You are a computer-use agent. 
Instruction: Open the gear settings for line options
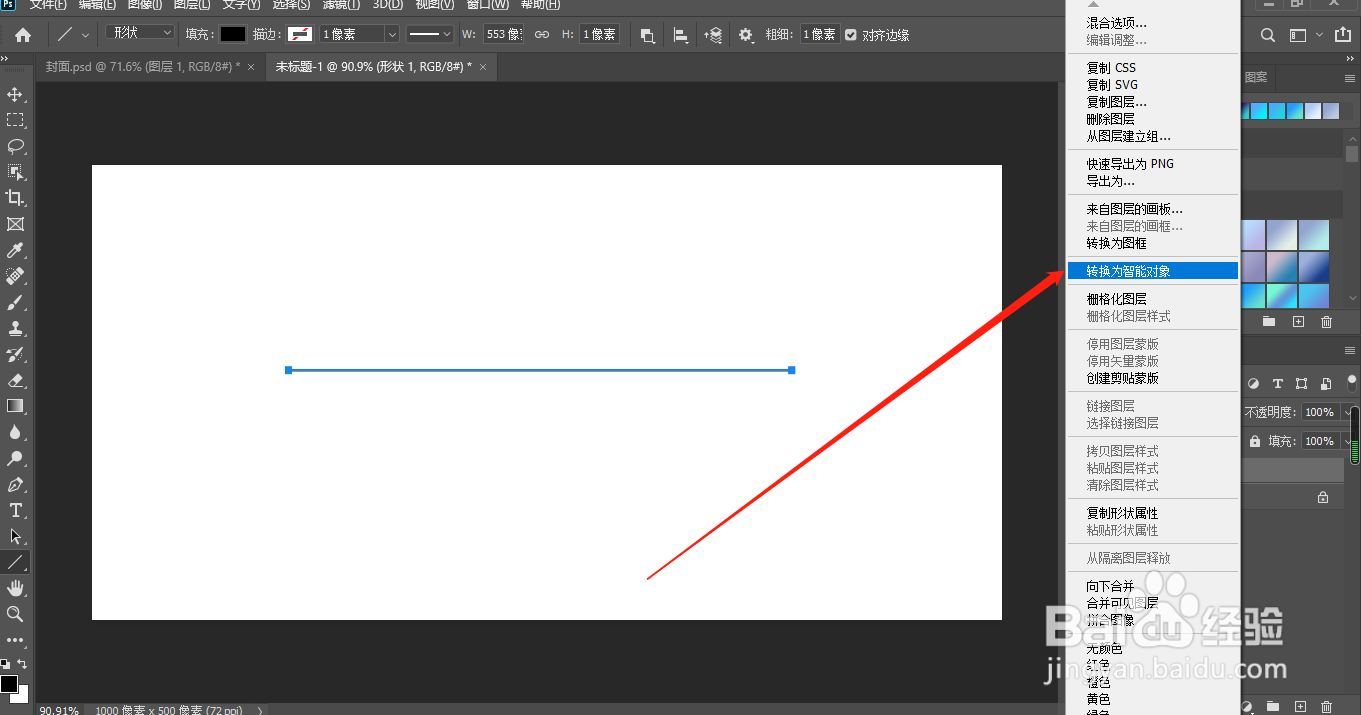[746, 35]
